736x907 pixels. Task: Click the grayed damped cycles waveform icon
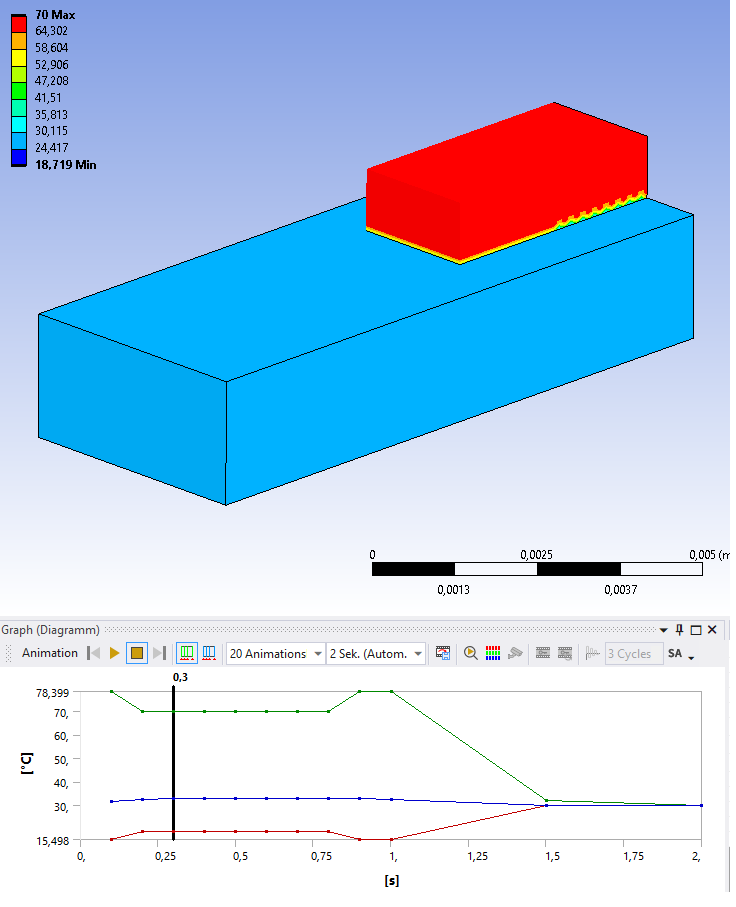[593, 654]
